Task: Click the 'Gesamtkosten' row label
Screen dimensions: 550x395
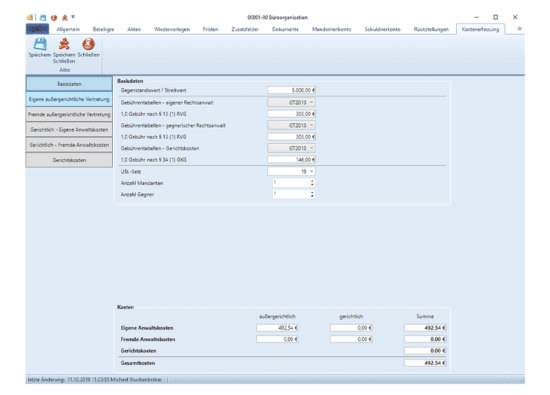Action: tap(138, 363)
